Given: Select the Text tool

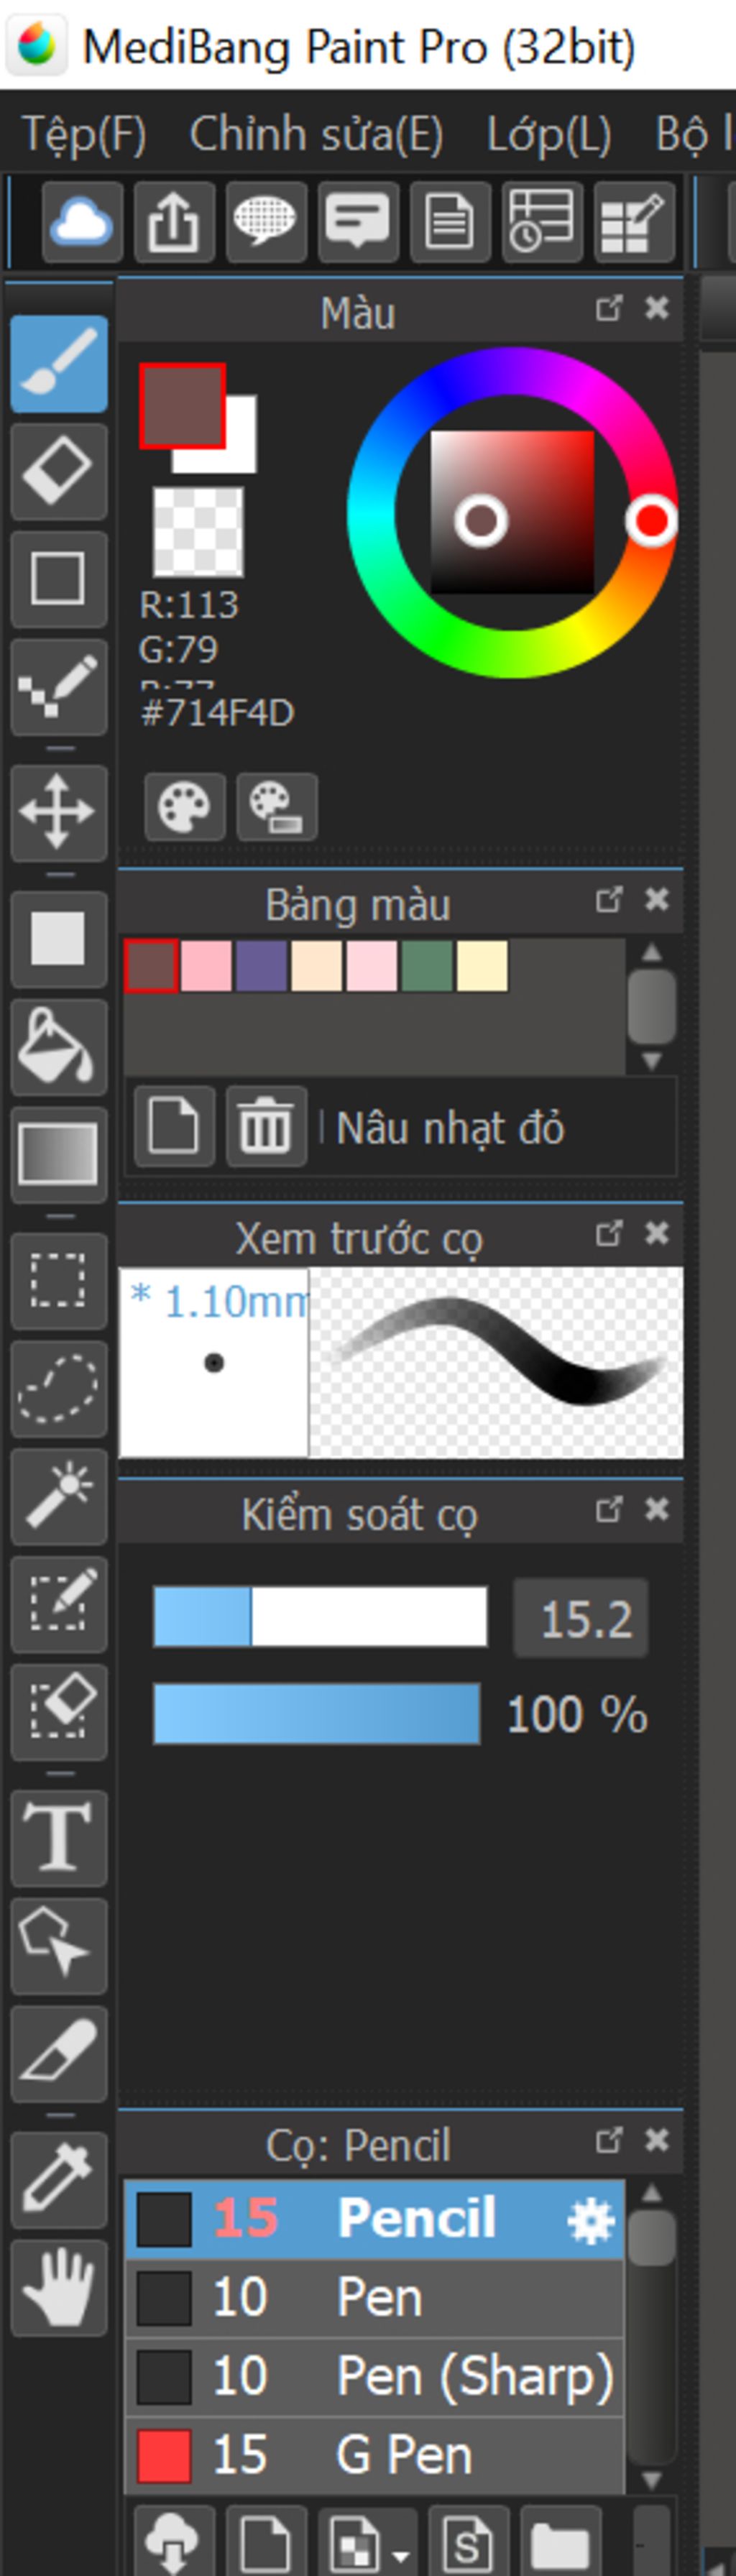Looking at the screenshot, I should click(58, 1838).
